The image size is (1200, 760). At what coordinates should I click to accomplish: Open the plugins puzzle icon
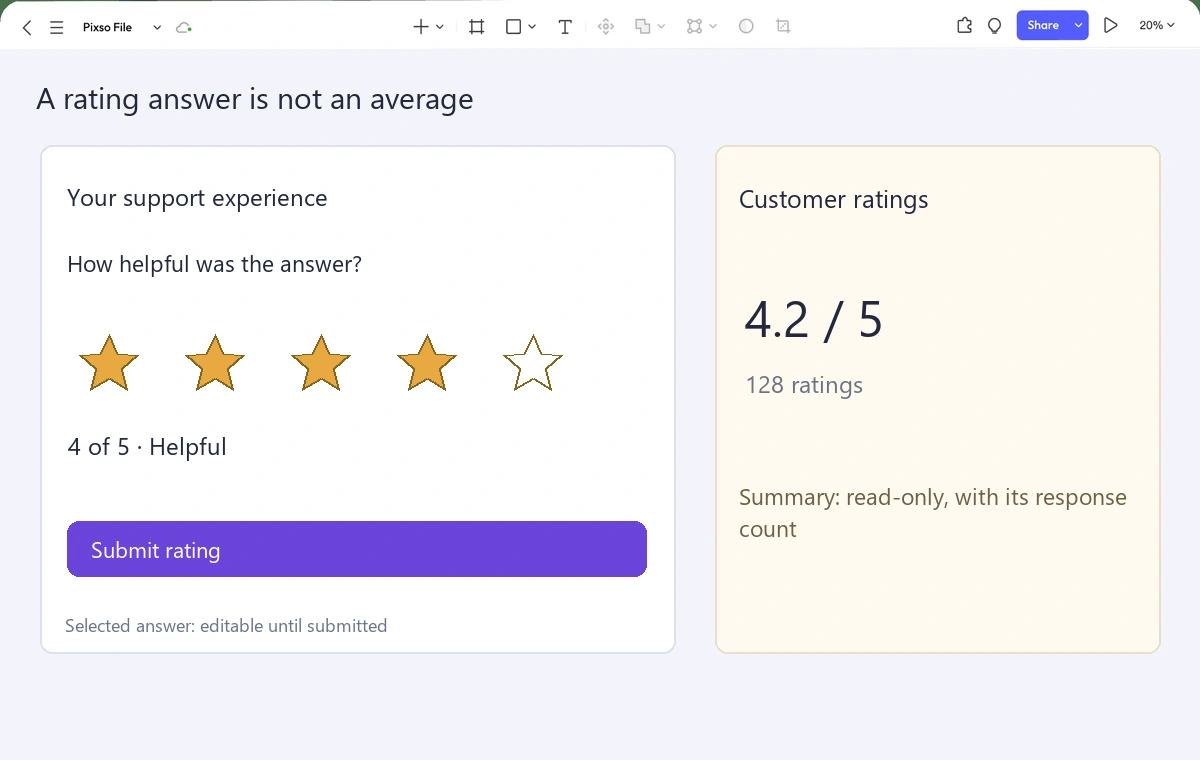[x=965, y=26]
